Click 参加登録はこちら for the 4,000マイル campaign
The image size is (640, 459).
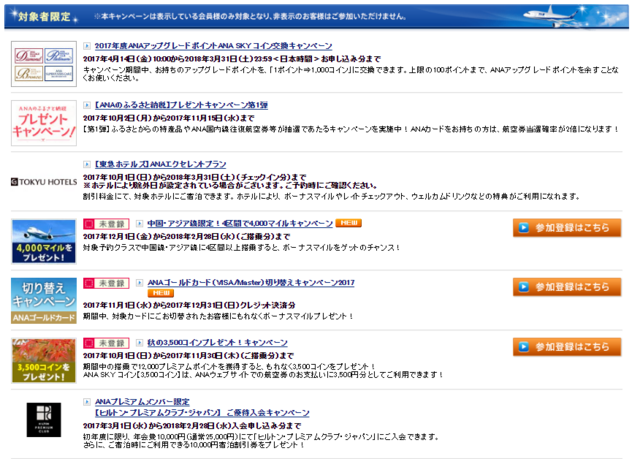567,228
